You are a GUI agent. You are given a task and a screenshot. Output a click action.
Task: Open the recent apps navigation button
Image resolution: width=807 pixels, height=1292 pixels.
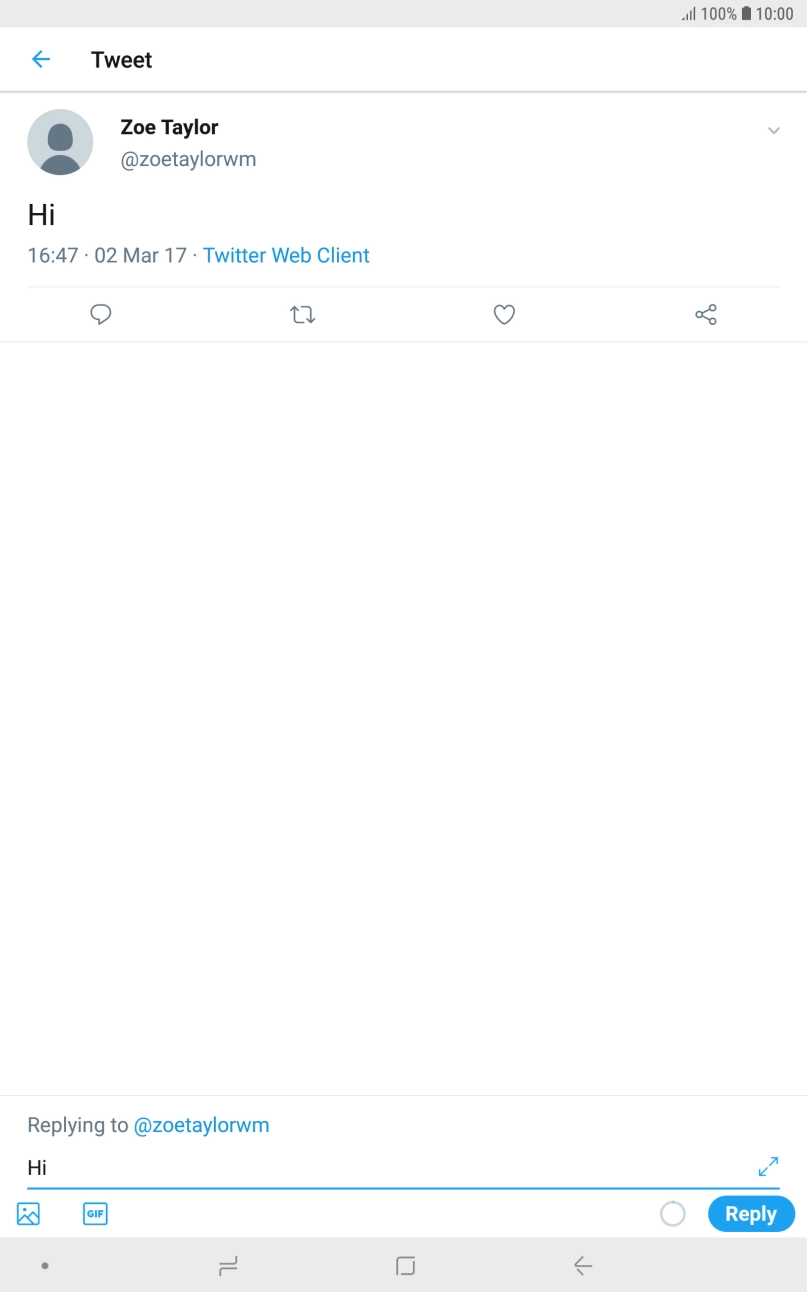(227, 1265)
